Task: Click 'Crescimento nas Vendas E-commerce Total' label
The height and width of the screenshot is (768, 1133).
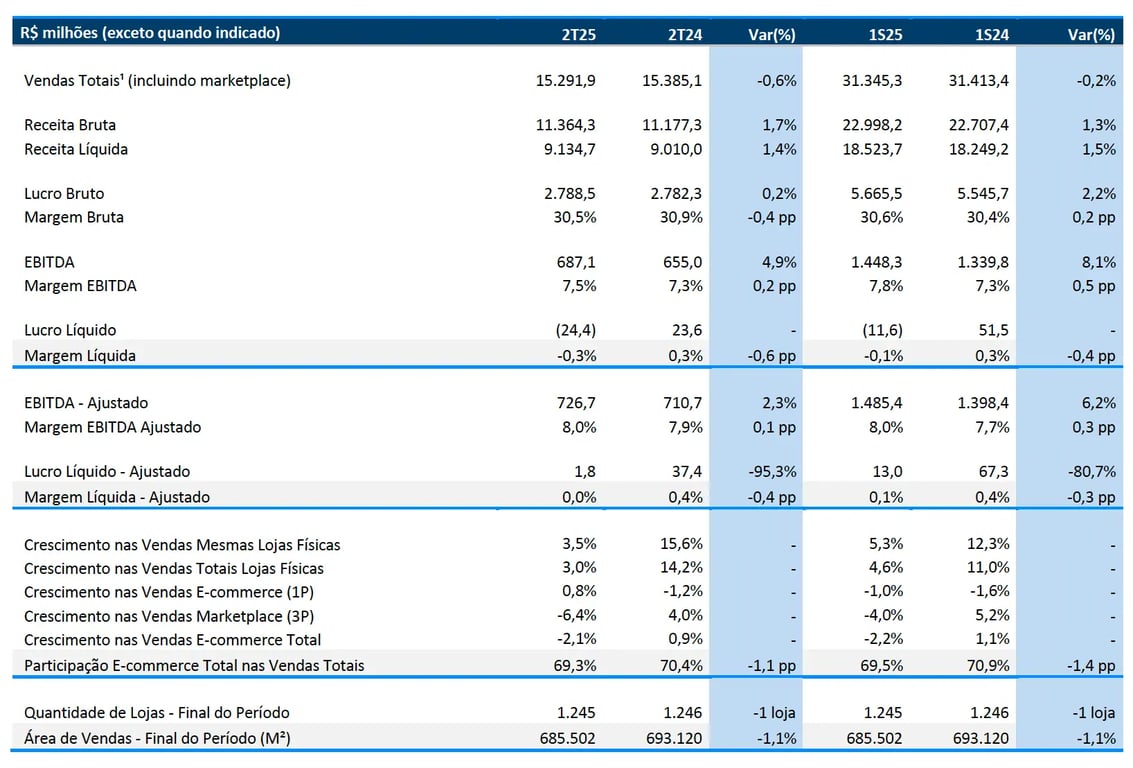Action: [173, 640]
